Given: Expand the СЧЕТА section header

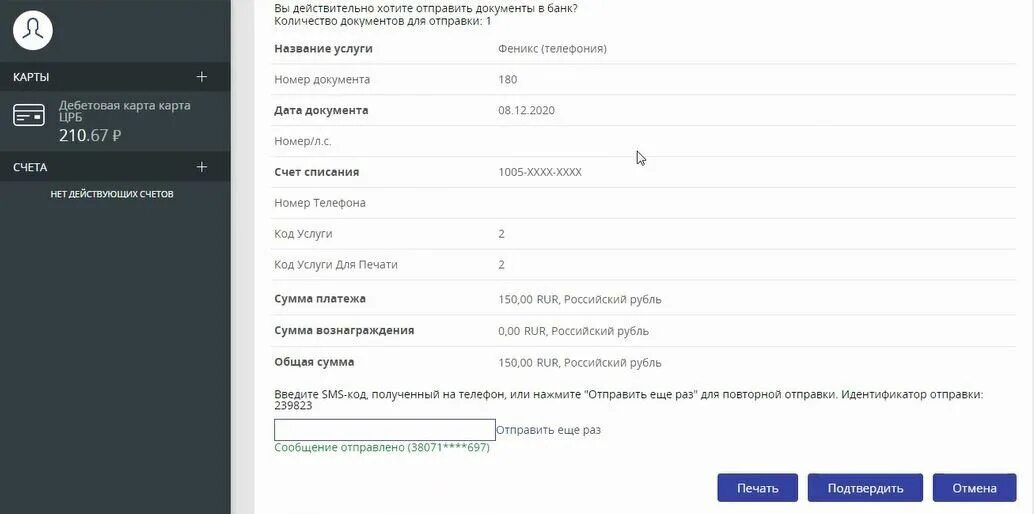Looking at the screenshot, I should pos(115,167).
